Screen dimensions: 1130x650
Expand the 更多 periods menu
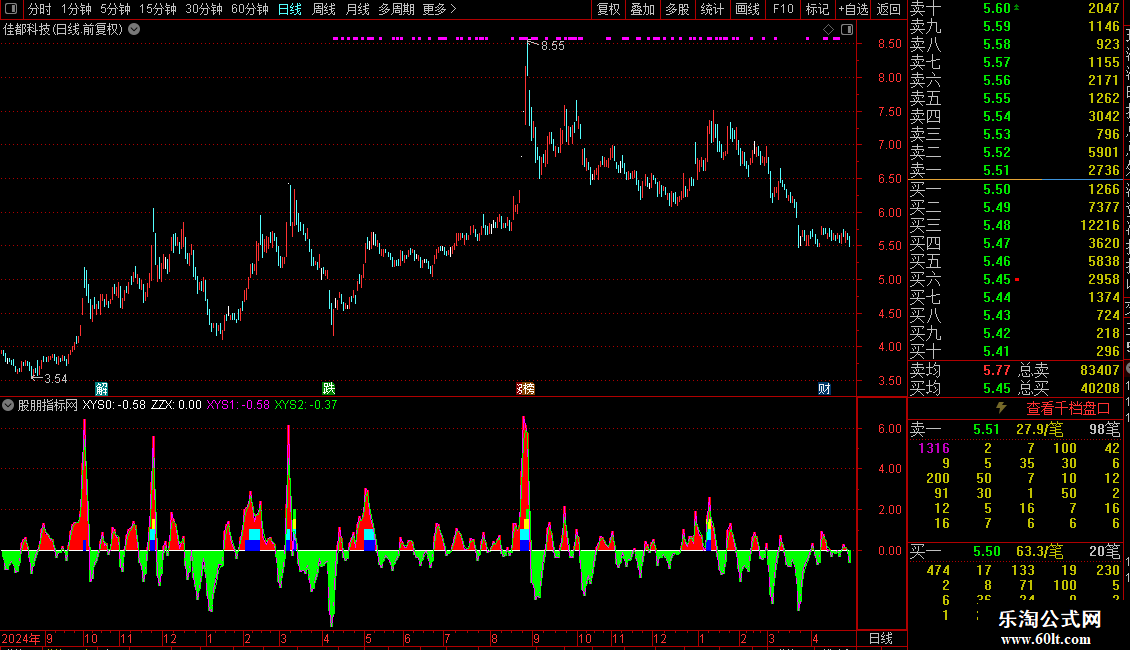[439, 9]
